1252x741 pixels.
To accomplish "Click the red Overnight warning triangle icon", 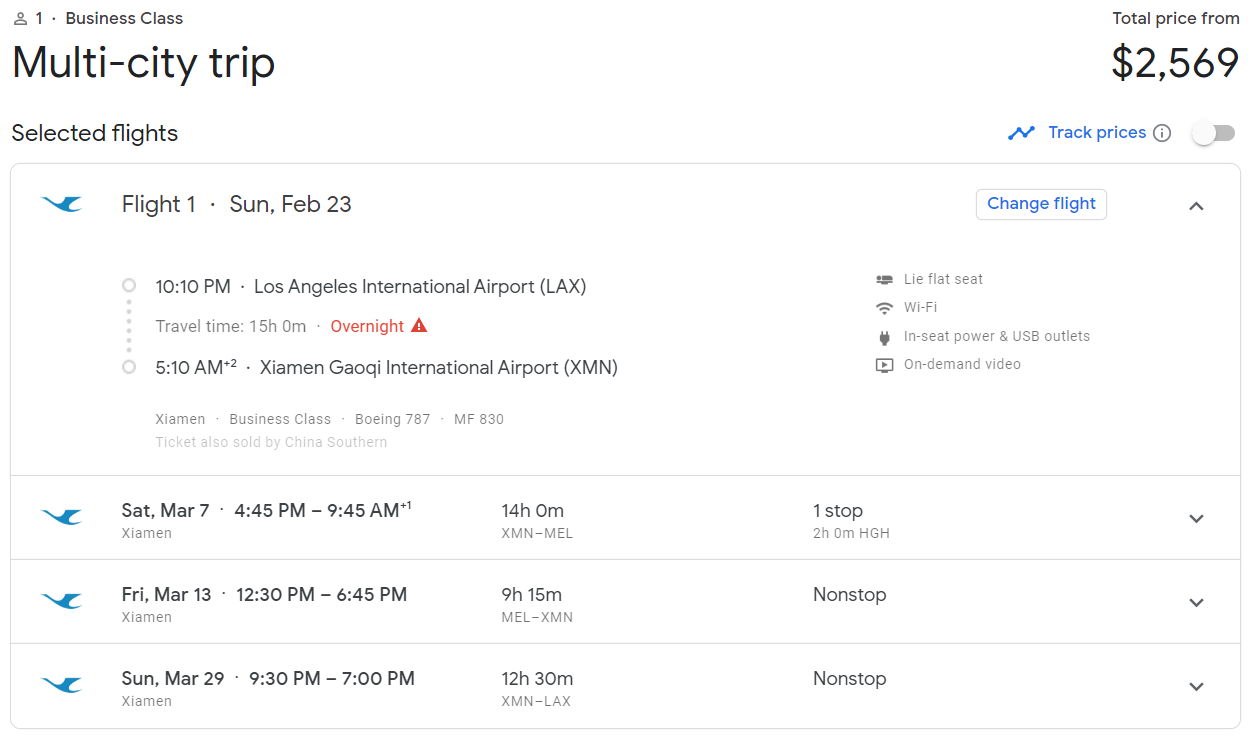I will (x=419, y=326).
